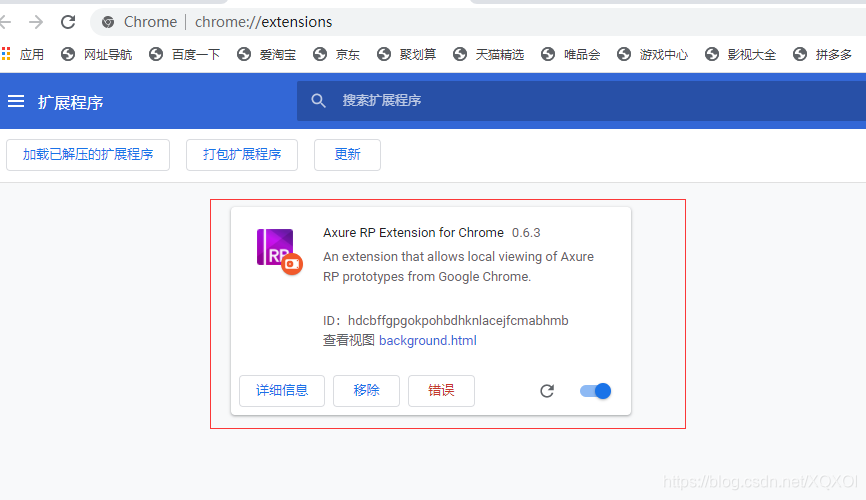
Task: Open 详细信息 for Axure RP extension
Action: coord(282,391)
